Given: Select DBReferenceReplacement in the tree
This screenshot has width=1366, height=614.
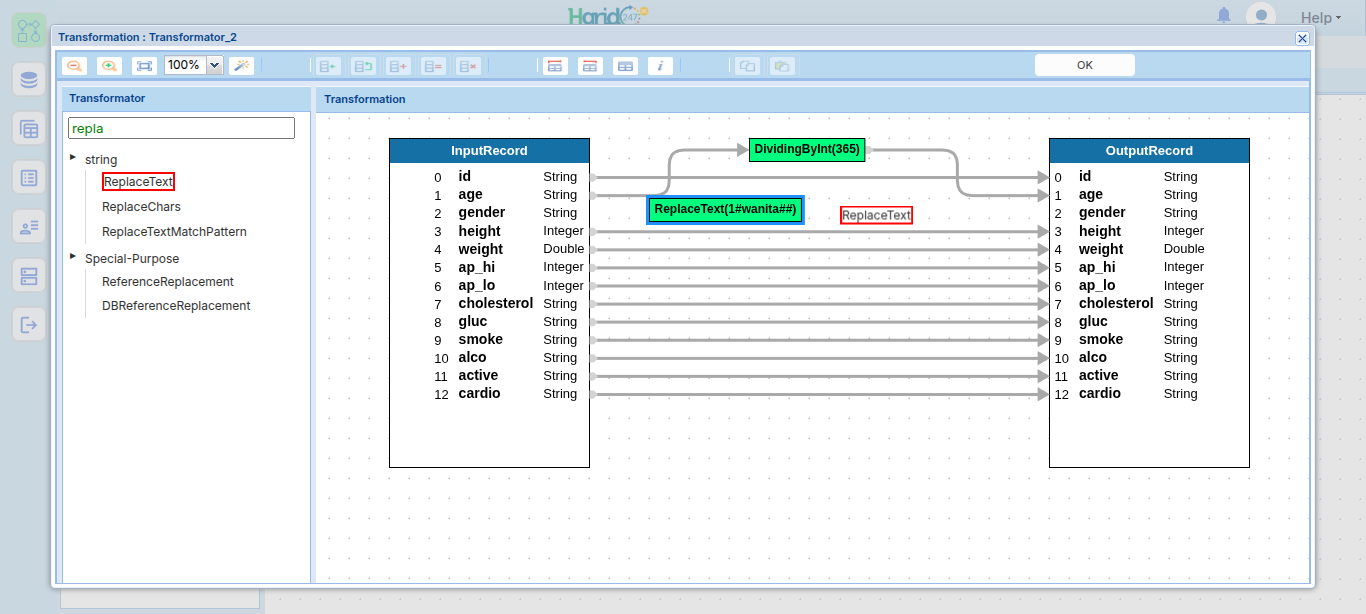Looking at the screenshot, I should click(x=176, y=306).
